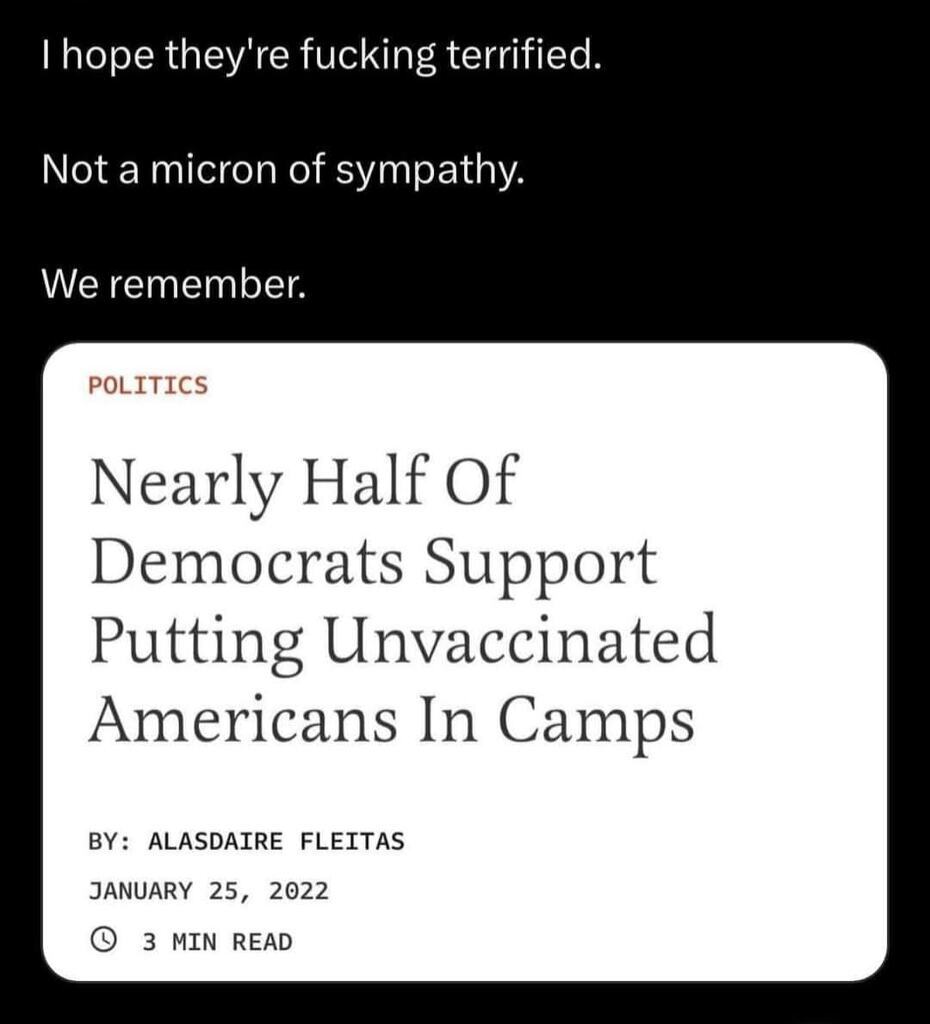Click author name Alasdaire Fleitas
Screen dimensions: 930x1024
tap(276, 841)
